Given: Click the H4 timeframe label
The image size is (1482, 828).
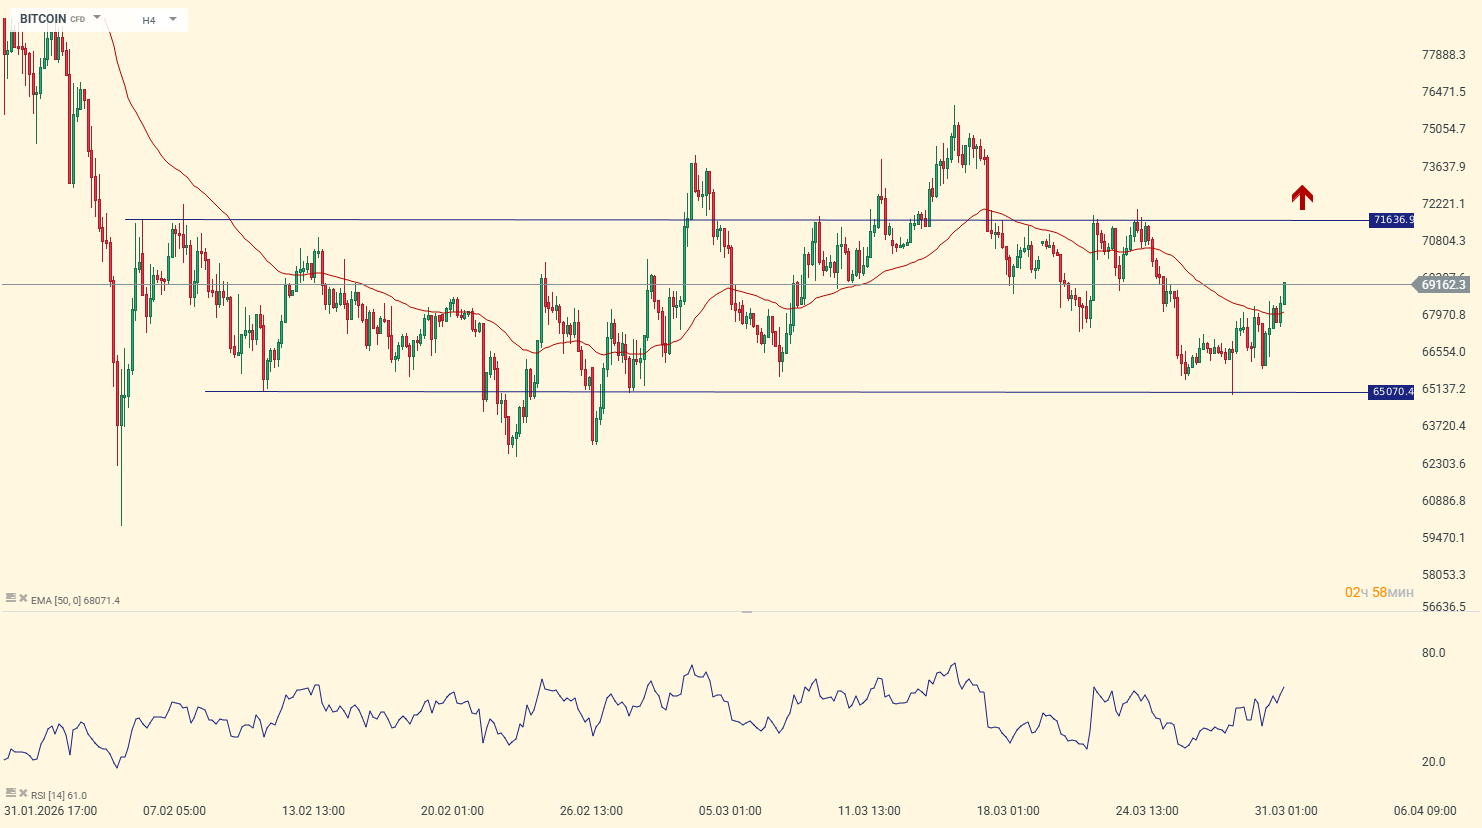Looking at the screenshot, I should pos(148,20).
